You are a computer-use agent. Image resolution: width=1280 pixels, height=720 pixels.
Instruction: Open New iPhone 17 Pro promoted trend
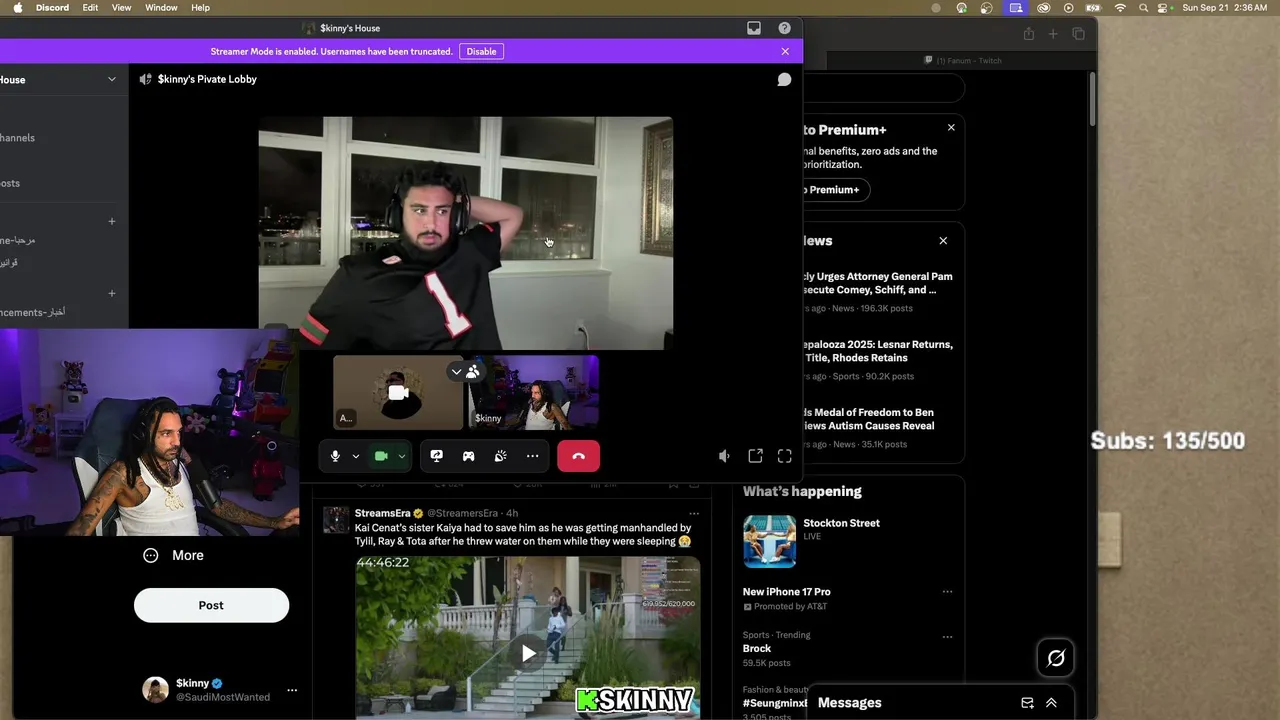786,592
